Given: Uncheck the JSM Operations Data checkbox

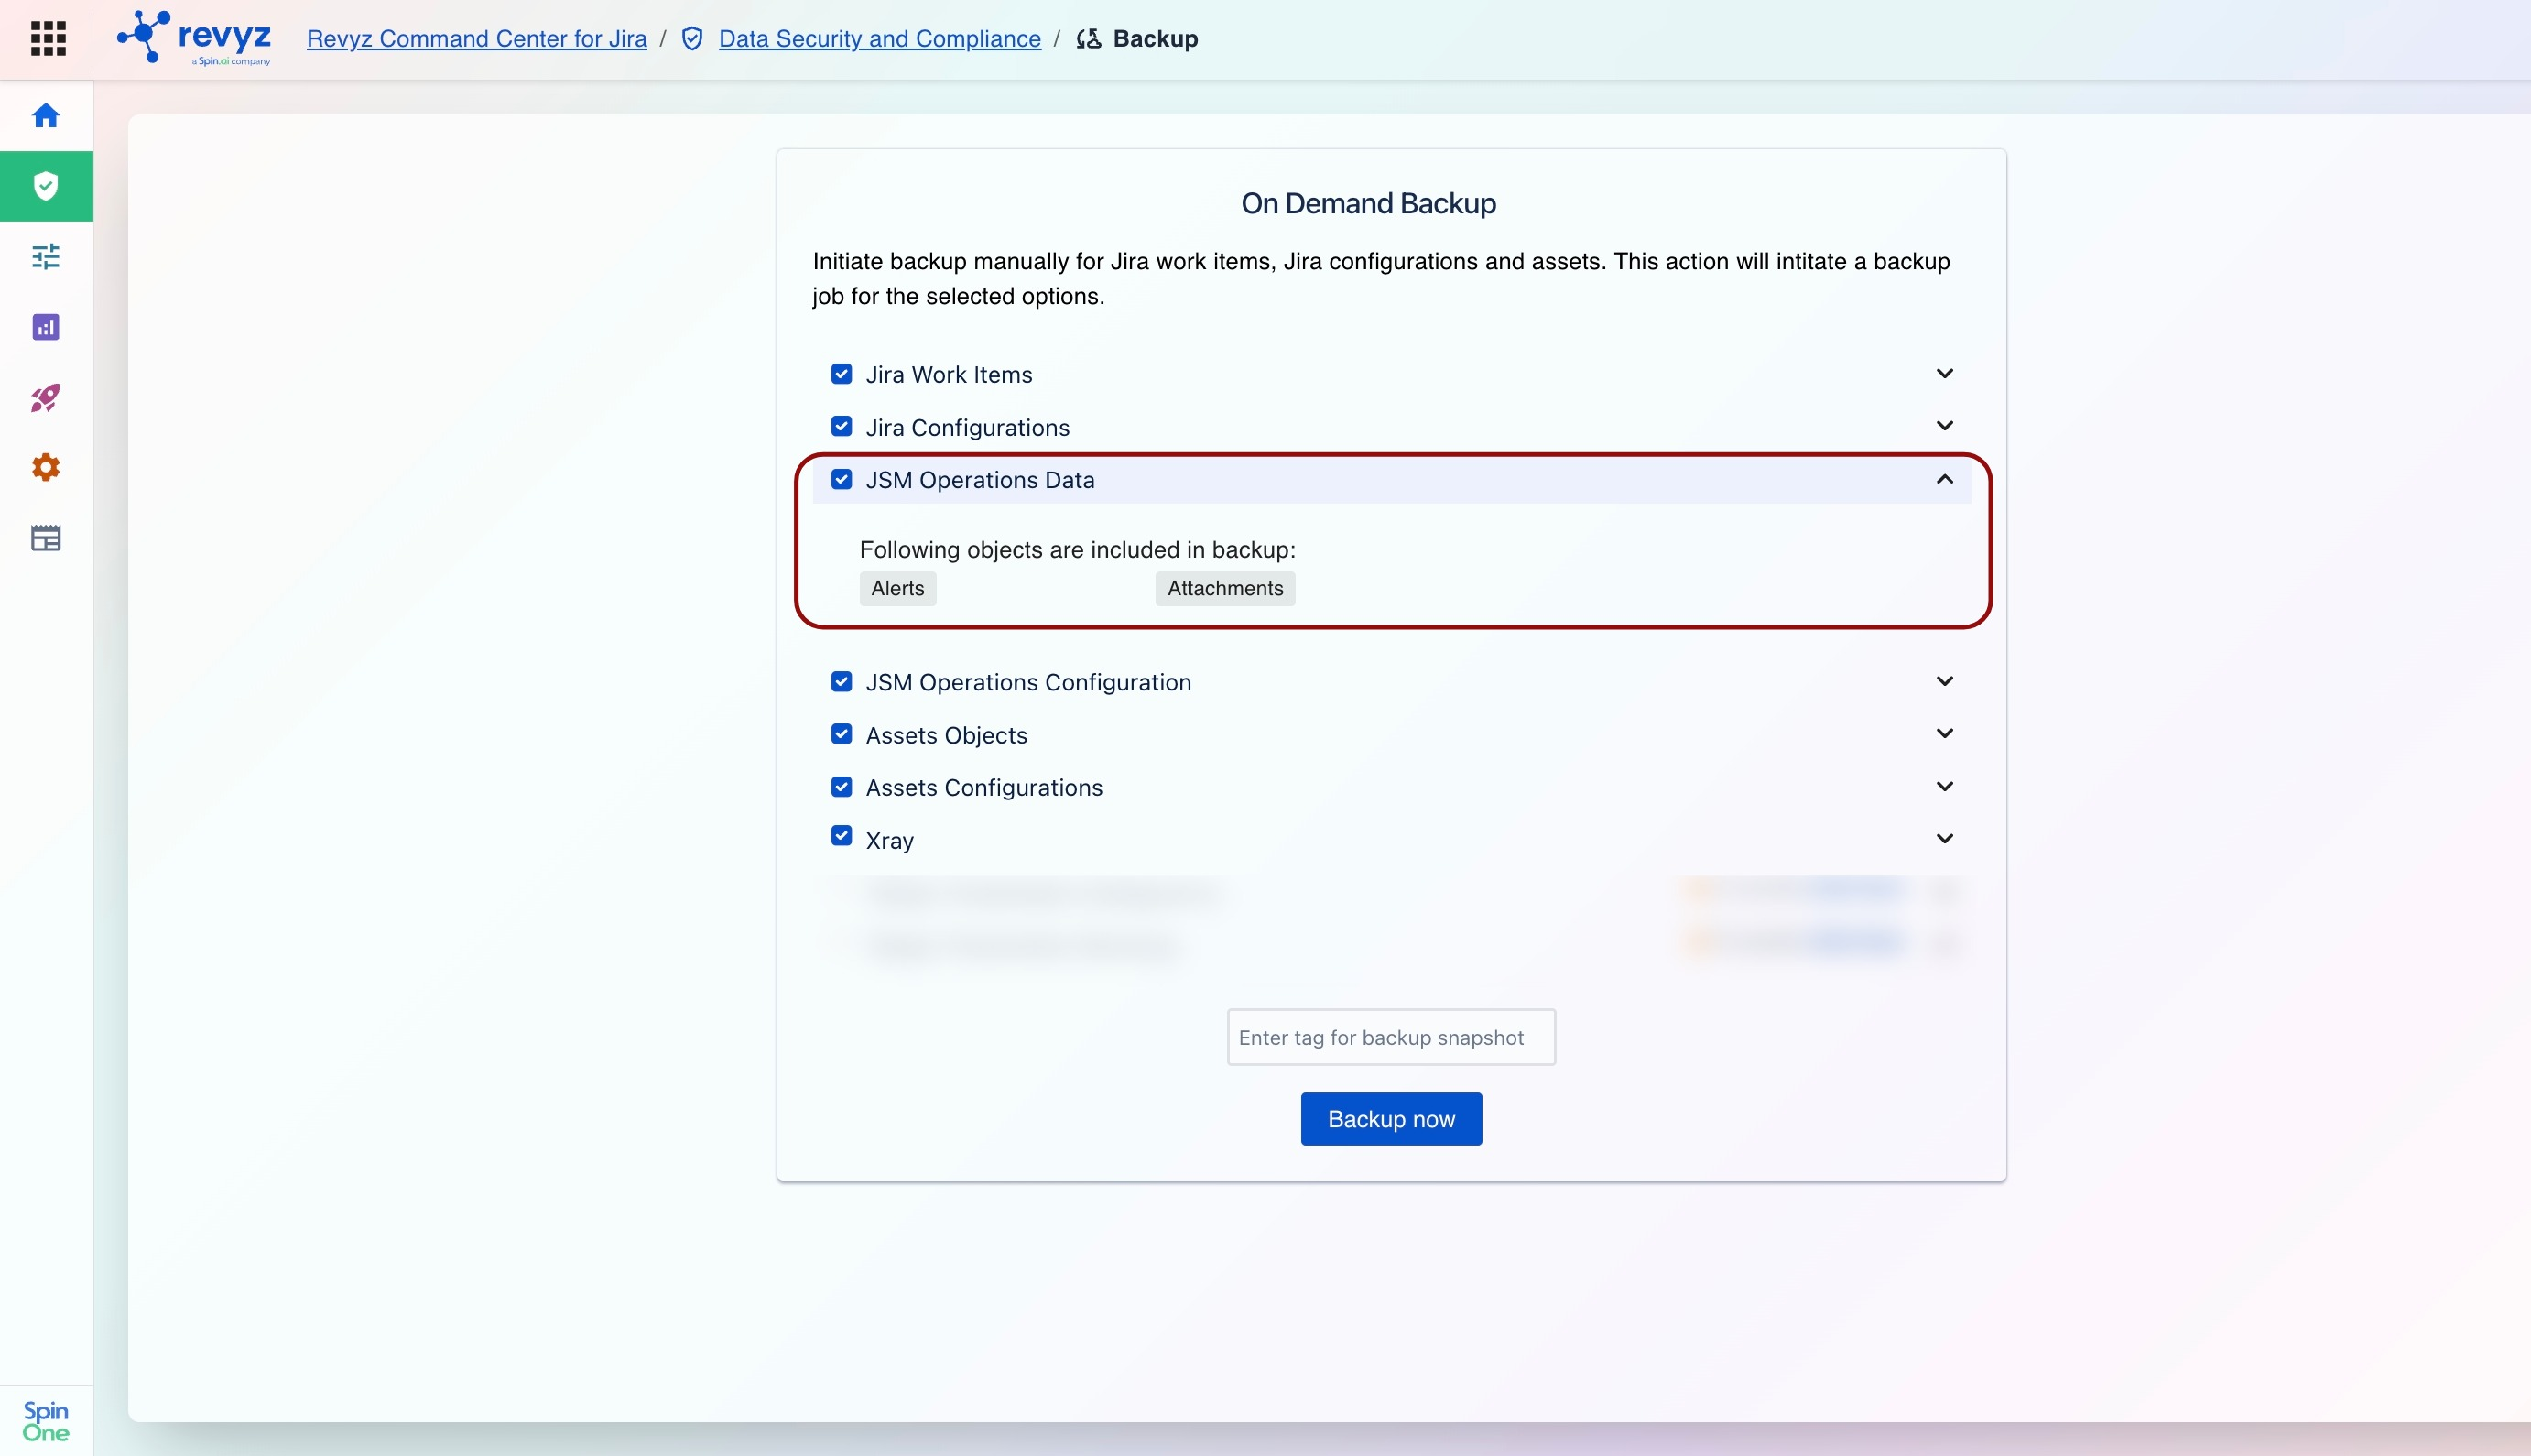Looking at the screenshot, I should [842, 480].
